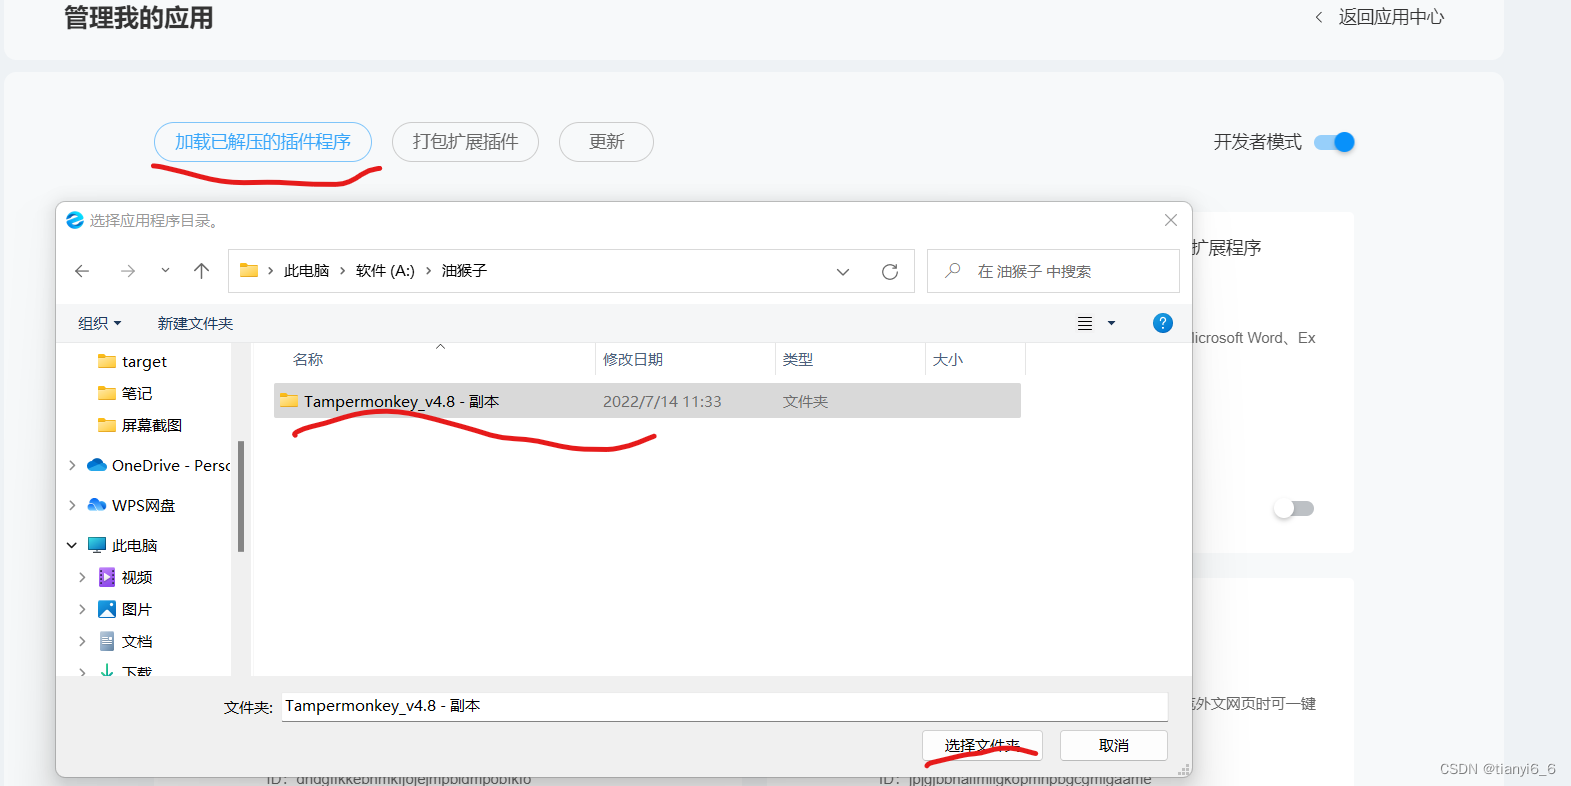Go up one folder level
The width and height of the screenshot is (1571, 786).
(201, 271)
